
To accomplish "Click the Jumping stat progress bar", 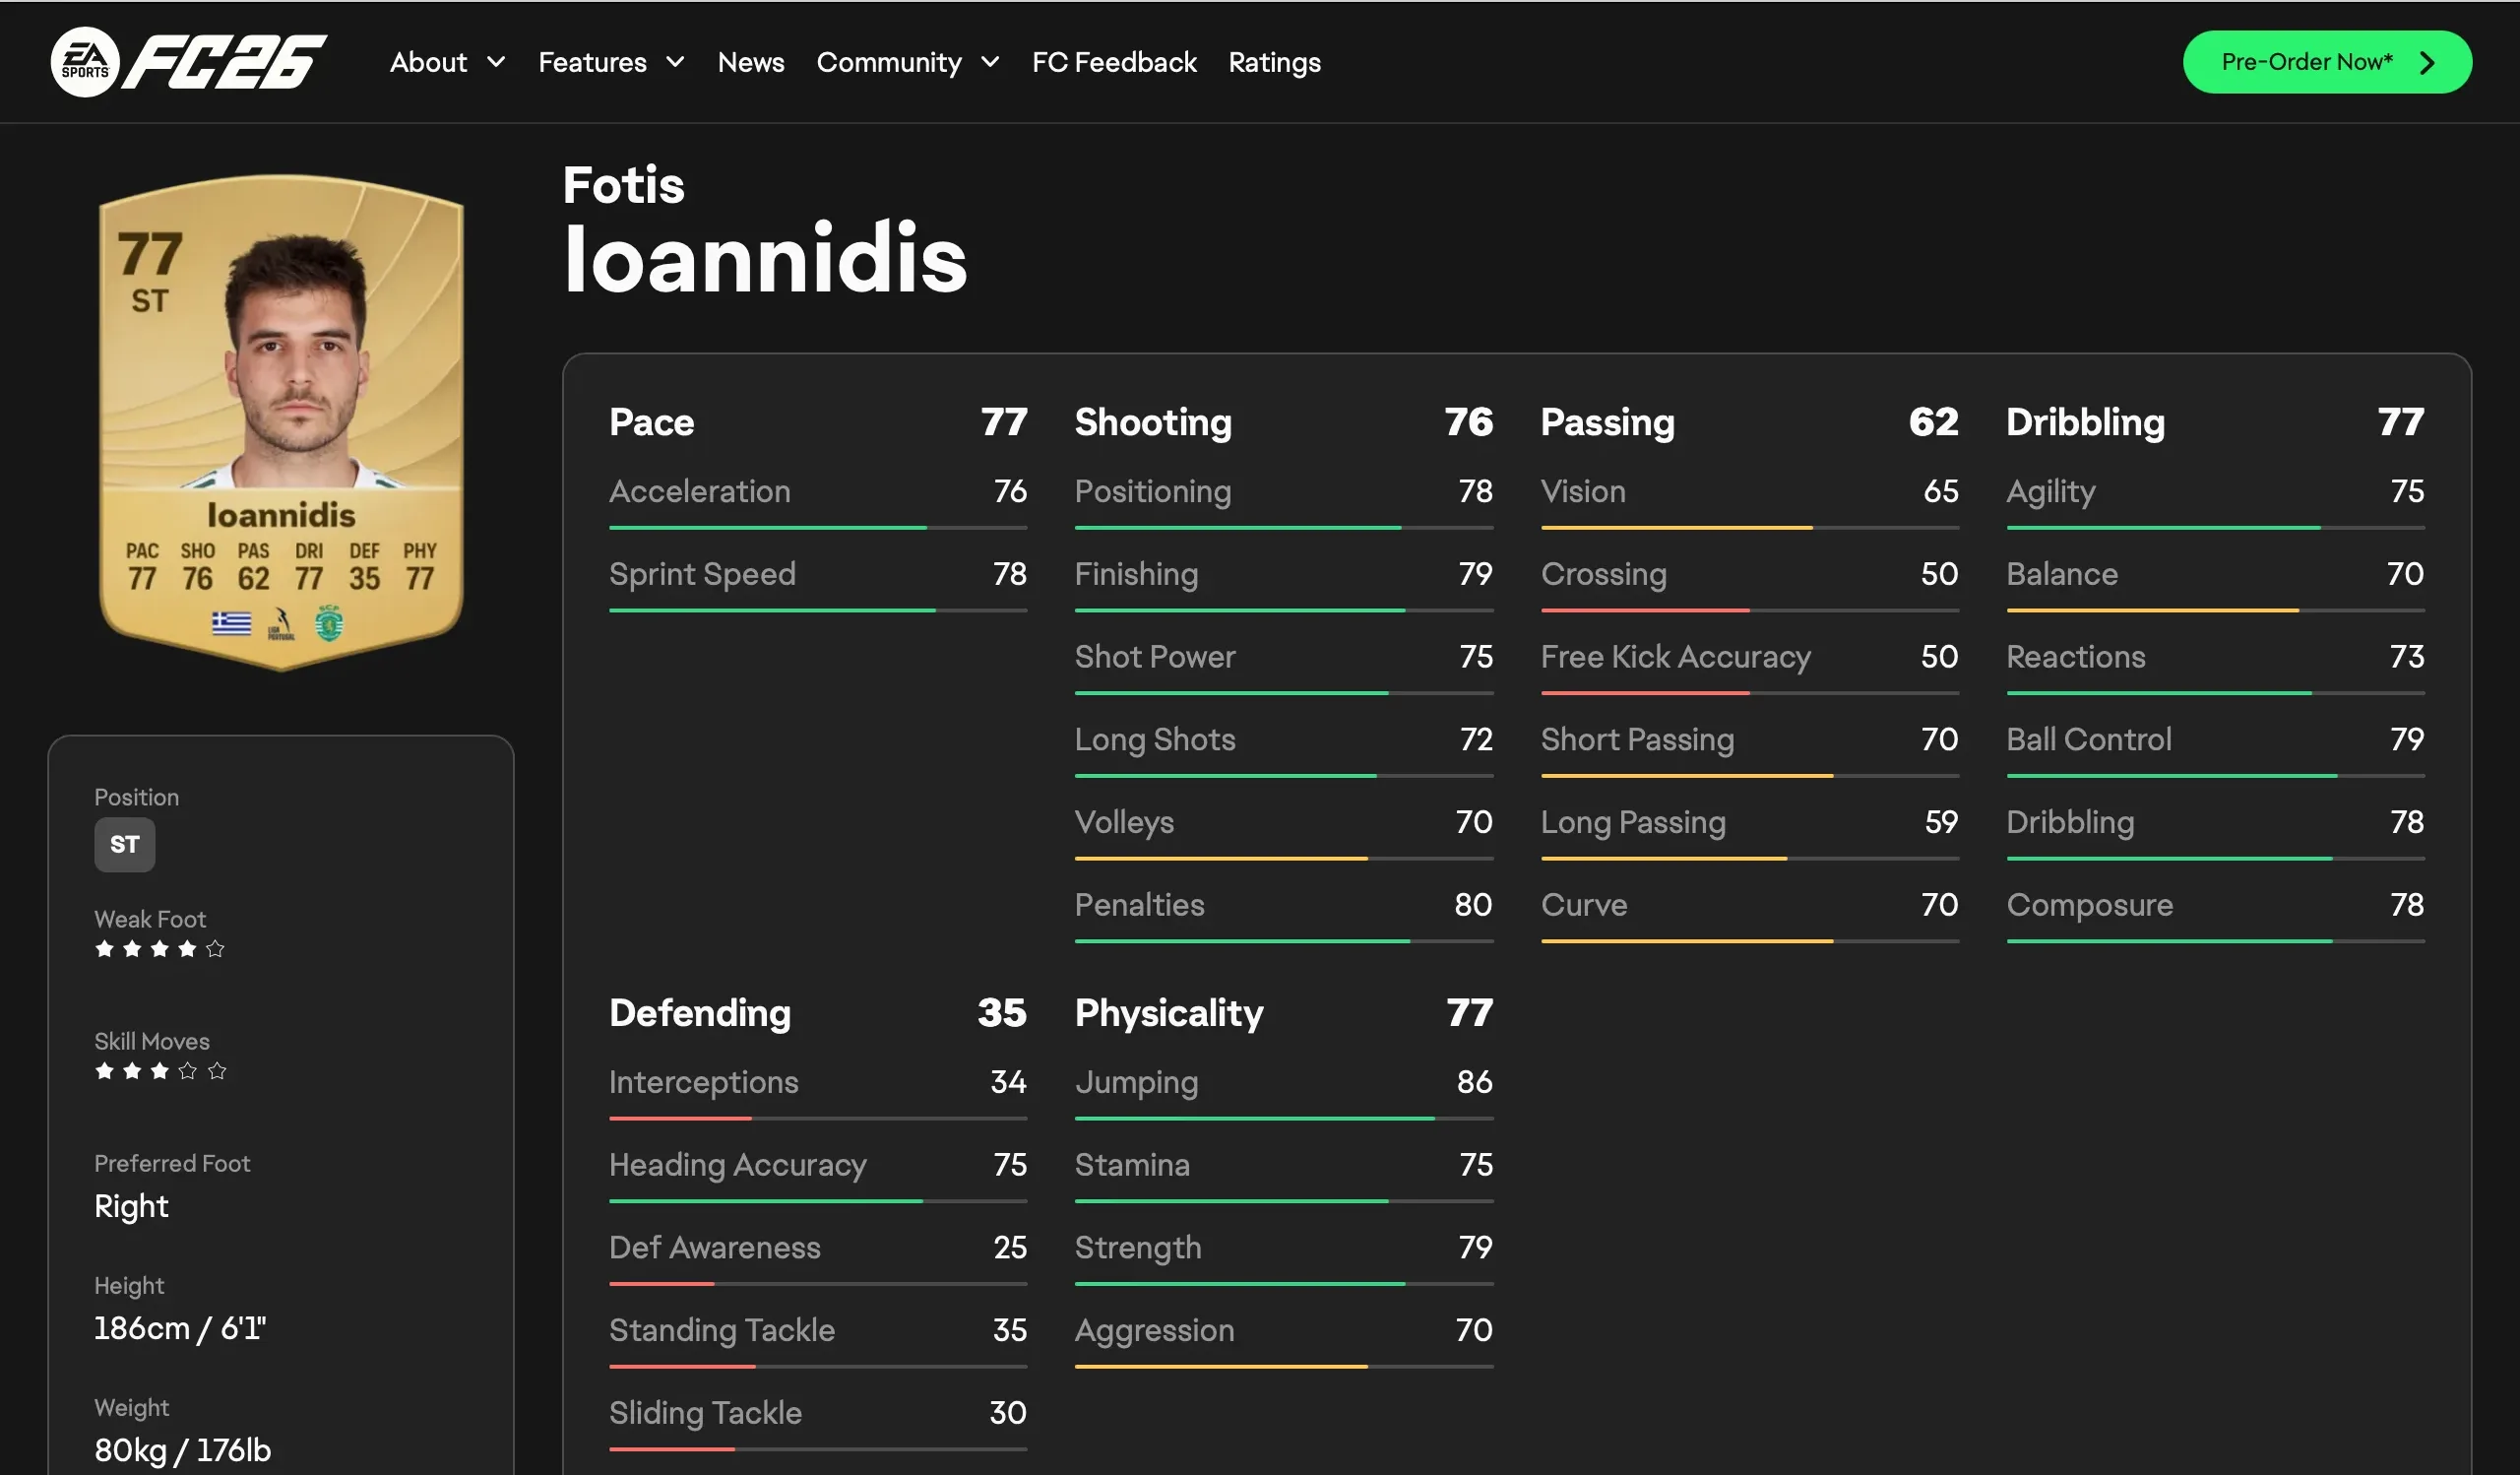I will pos(1283,1118).
